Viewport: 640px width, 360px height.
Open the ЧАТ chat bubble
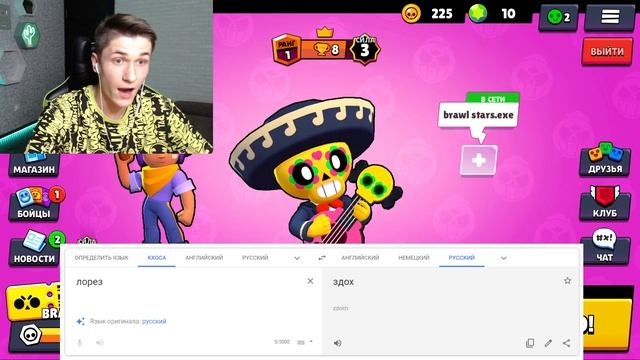(x=604, y=247)
